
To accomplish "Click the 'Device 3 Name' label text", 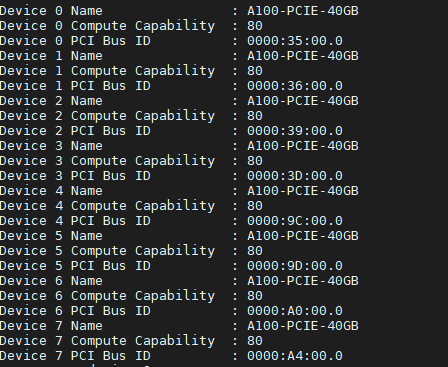I will pyautogui.click(x=51, y=146).
